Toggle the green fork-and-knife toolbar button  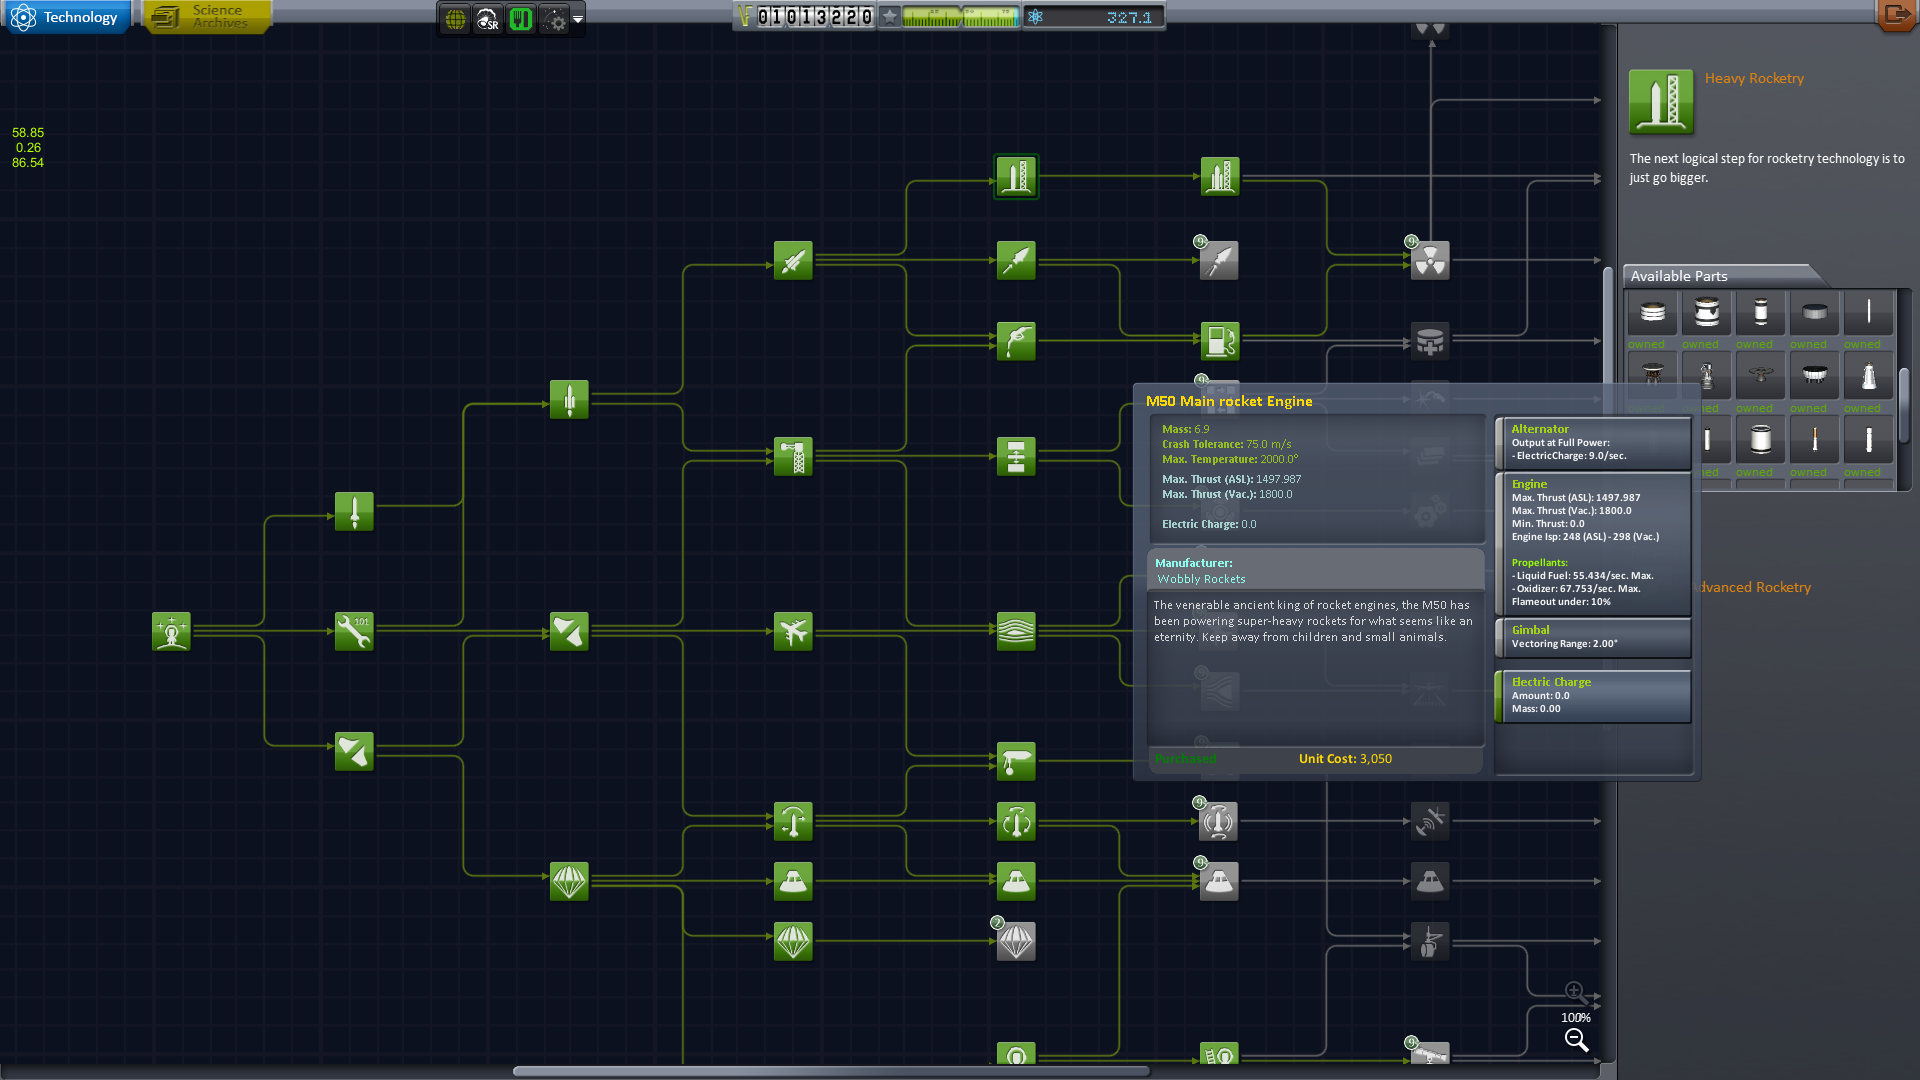click(x=520, y=18)
